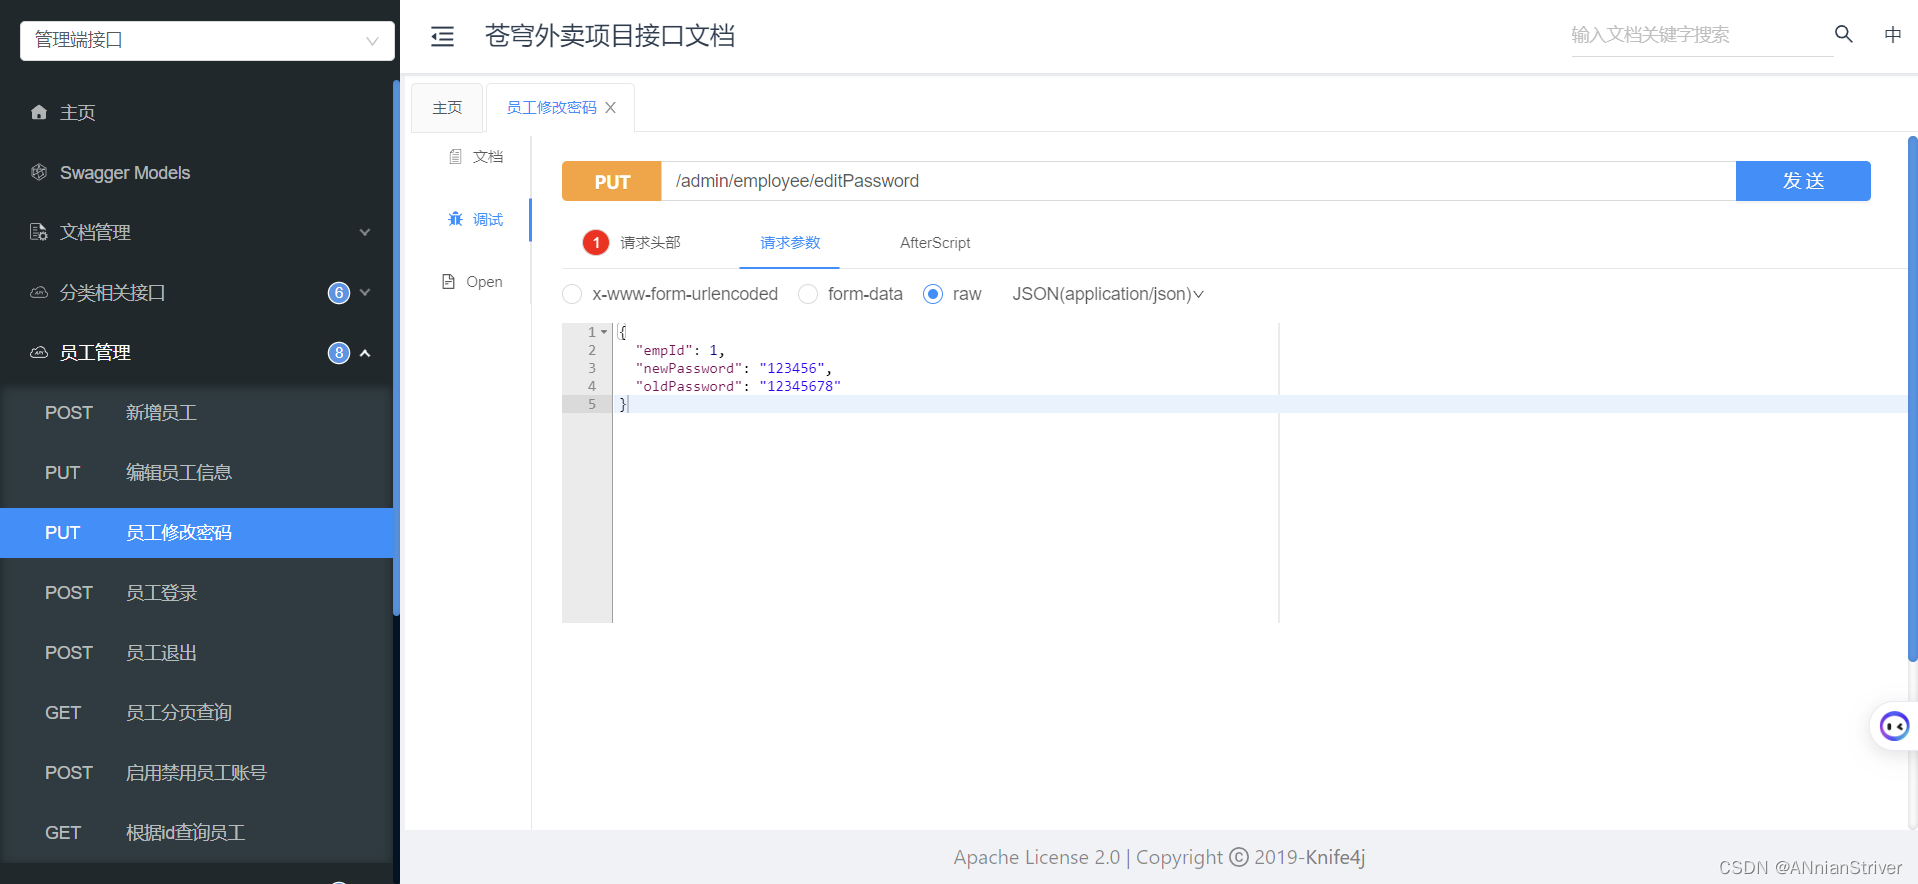Viewport: 1918px width, 884px height.
Task: Open the AfterScript tab
Action: click(935, 242)
